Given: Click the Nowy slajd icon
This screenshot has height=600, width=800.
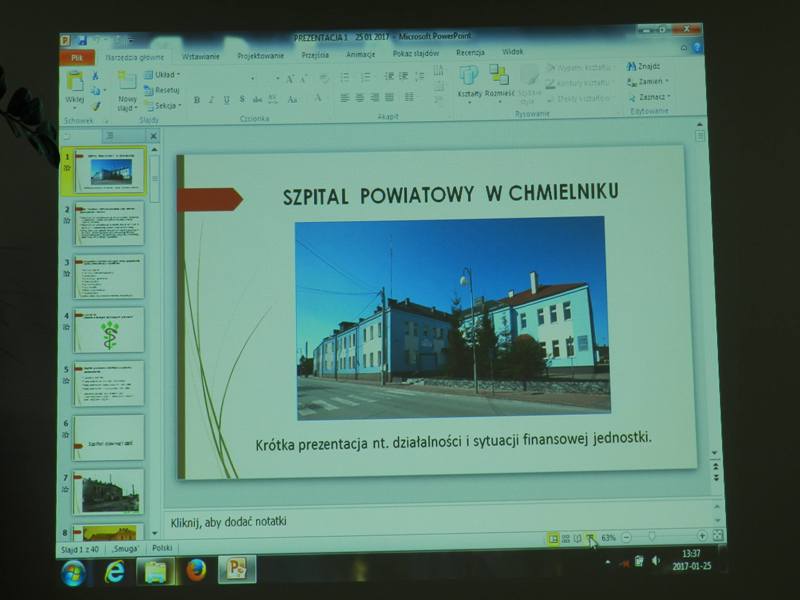Looking at the screenshot, I should pyautogui.click(x=127, y=81).
